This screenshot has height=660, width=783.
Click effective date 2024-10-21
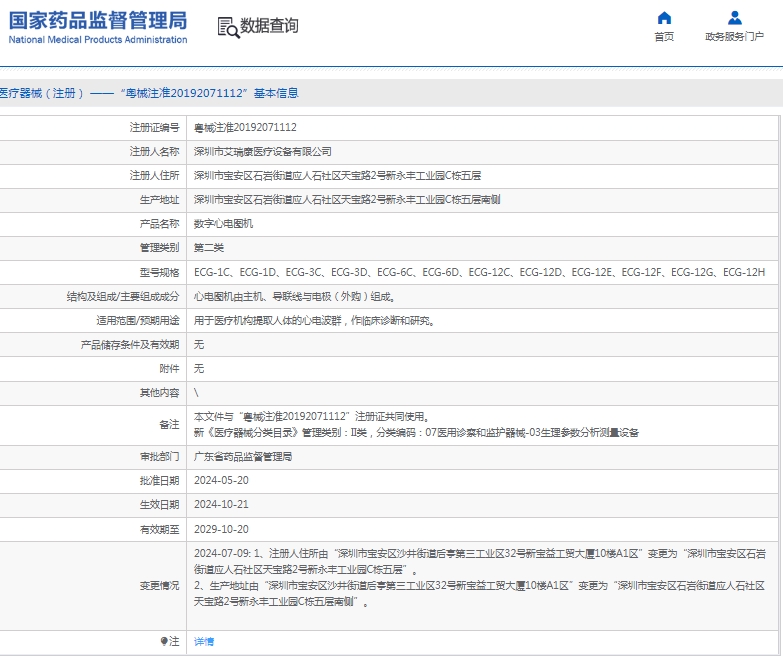(221, 504)
